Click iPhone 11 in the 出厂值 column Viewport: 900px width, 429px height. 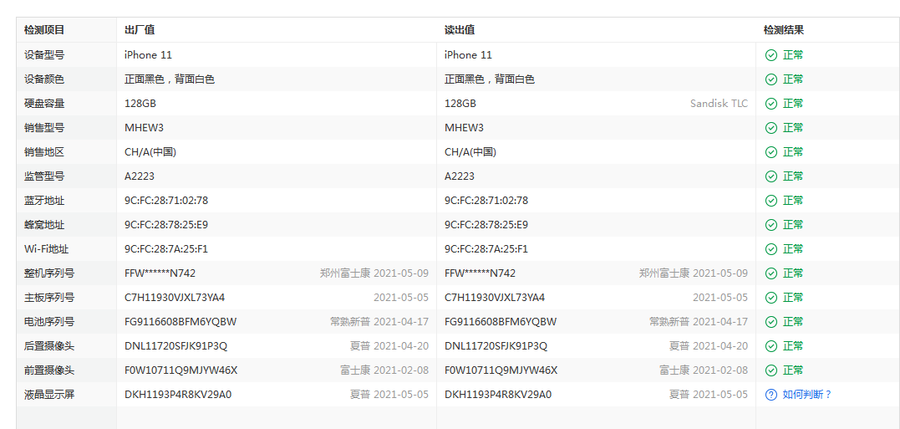[148, 55]
